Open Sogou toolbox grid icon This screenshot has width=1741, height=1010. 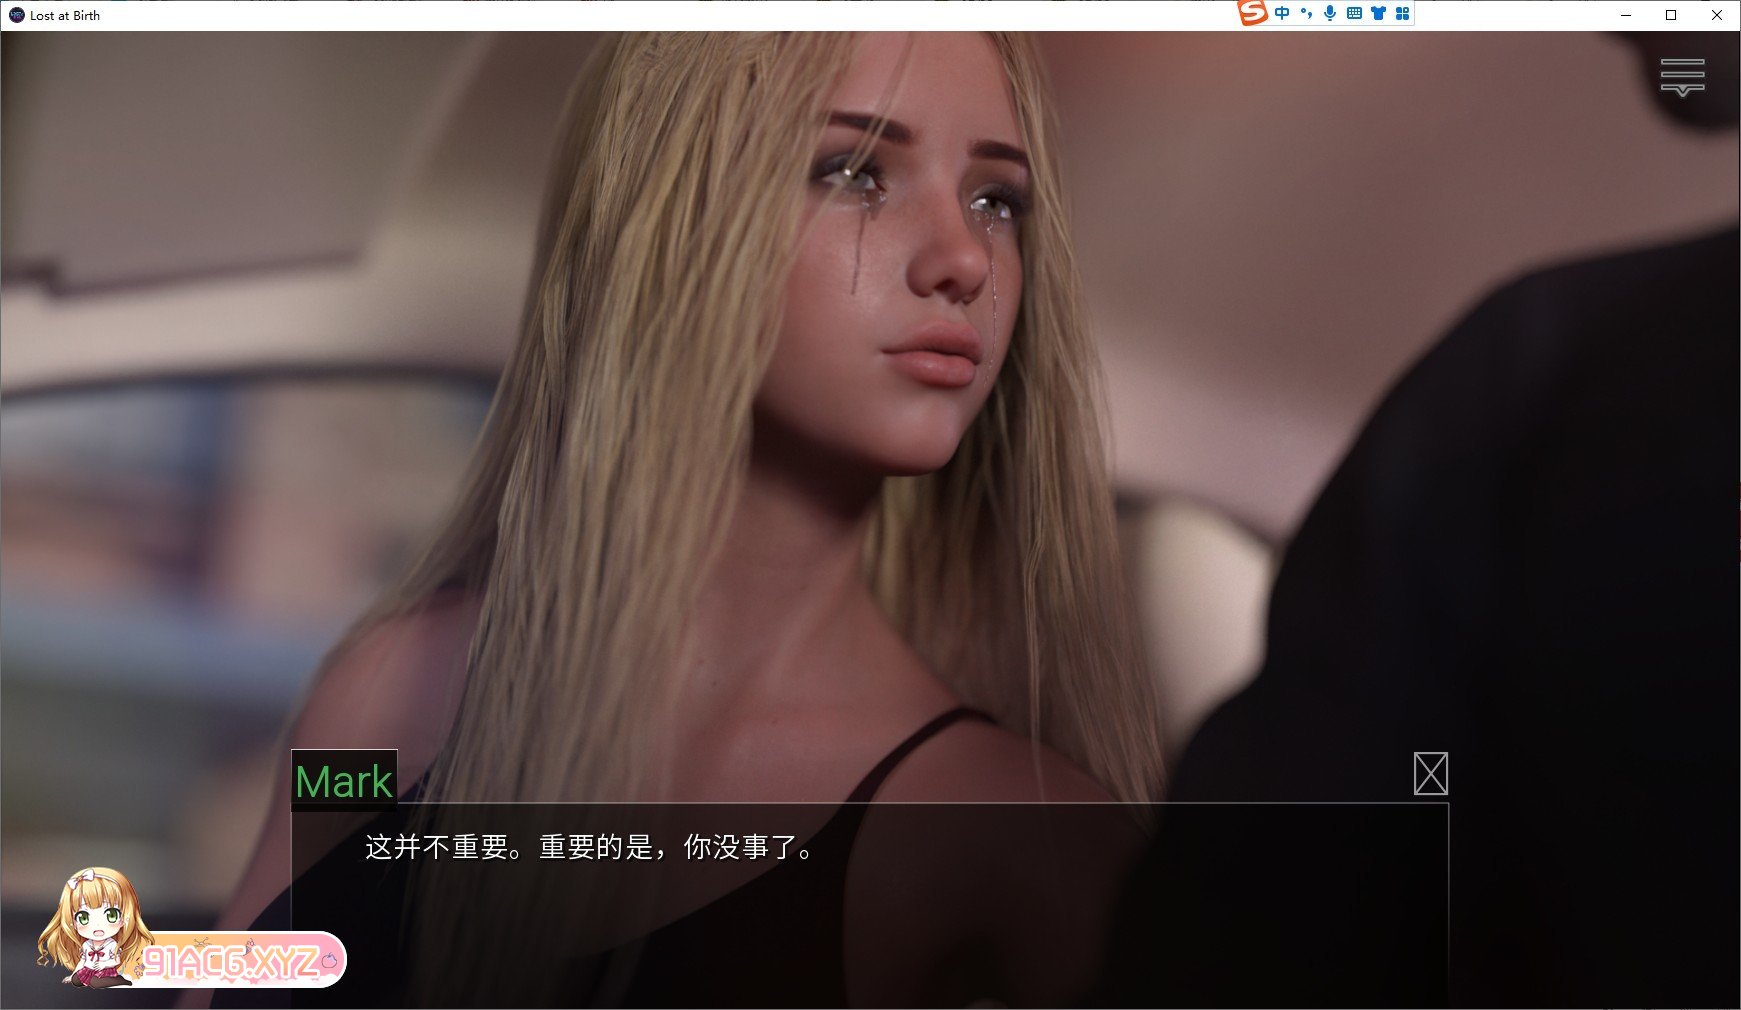pyautogui.click(x=1402, y=13)
